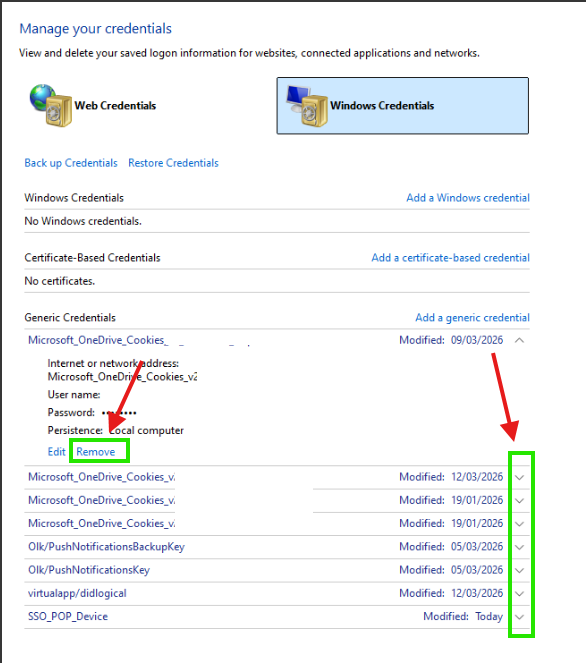Click the expanded Microsoft_OneDrive_Cookies entry title
Image resolution: width=586 pixels, height=663 pixels.
click(x=98, y=340)
